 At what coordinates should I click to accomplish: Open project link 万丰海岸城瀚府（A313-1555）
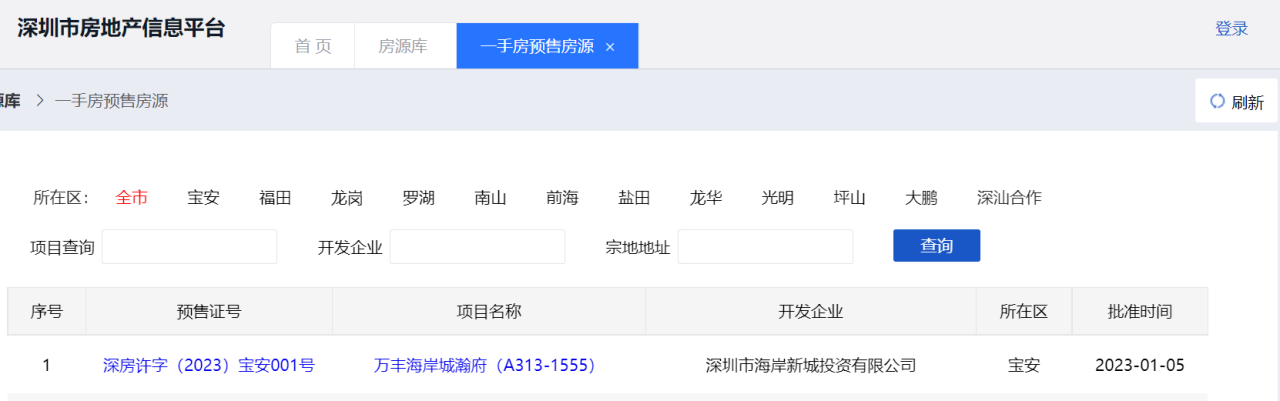tap(486, 366)
